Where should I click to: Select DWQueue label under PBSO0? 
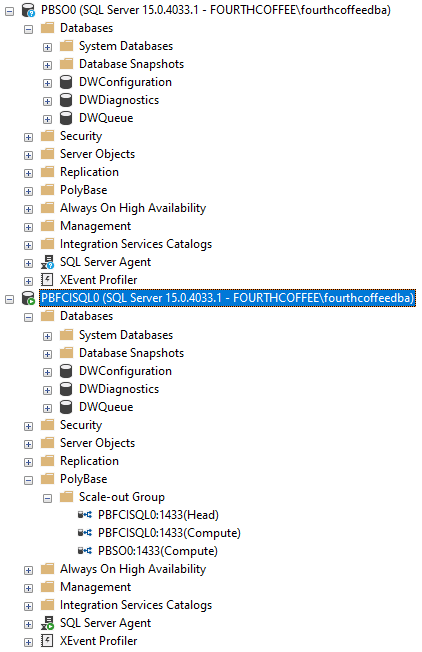click(106, 118)
